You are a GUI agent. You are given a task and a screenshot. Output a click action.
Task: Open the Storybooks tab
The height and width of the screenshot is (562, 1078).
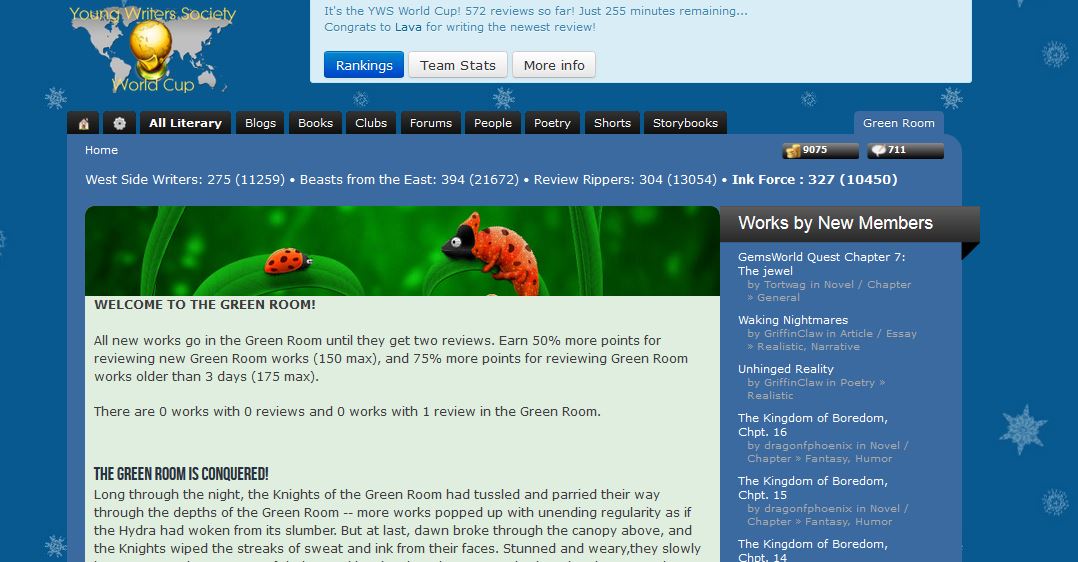pos(685,123)
